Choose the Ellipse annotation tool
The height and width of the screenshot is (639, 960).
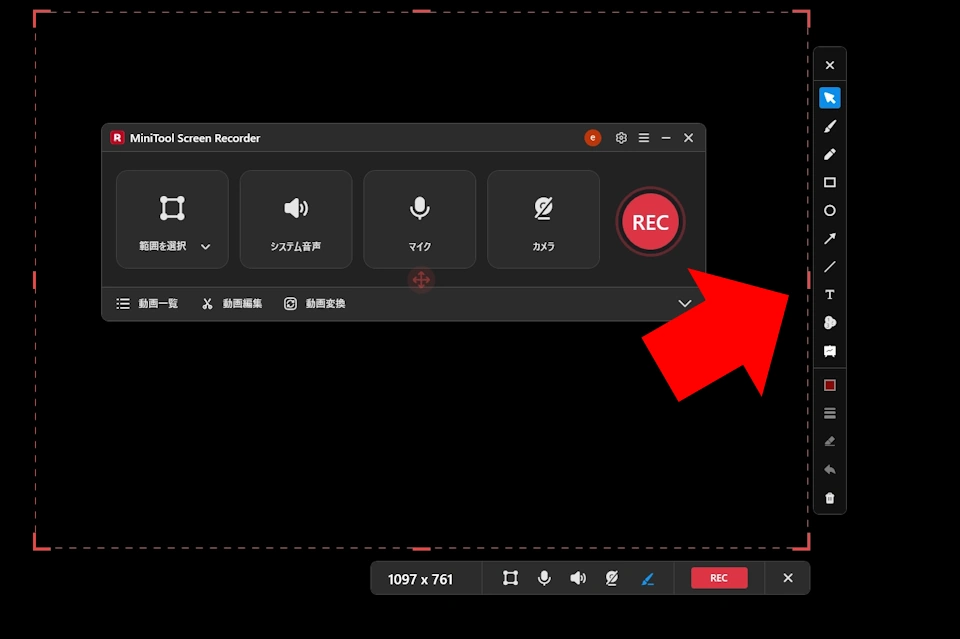pos(829,210)
